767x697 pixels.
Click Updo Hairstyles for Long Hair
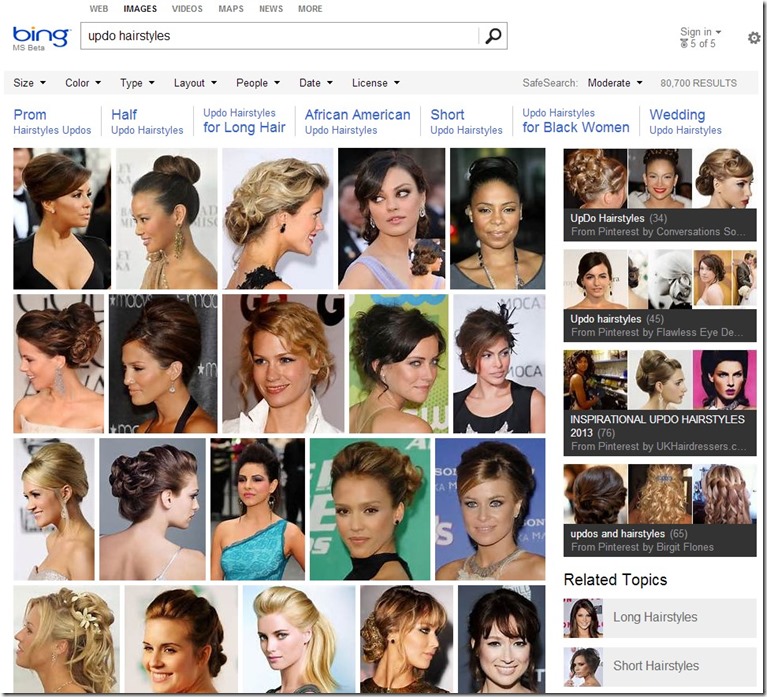pos(244,121)
